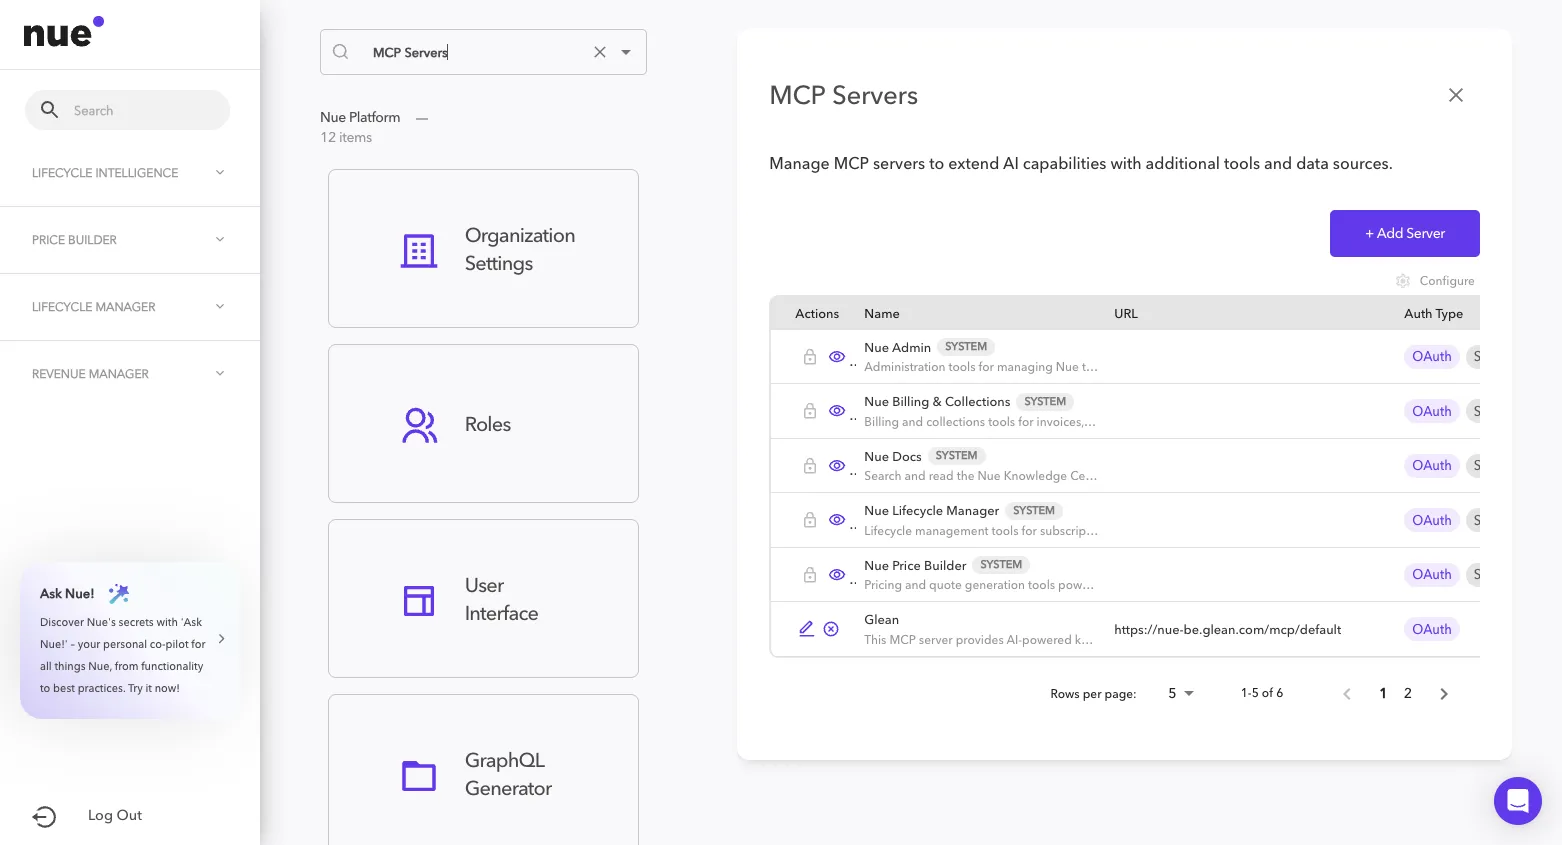Open the rows per page dropdown
The image size is (1562, 845).
(1181, 693)
